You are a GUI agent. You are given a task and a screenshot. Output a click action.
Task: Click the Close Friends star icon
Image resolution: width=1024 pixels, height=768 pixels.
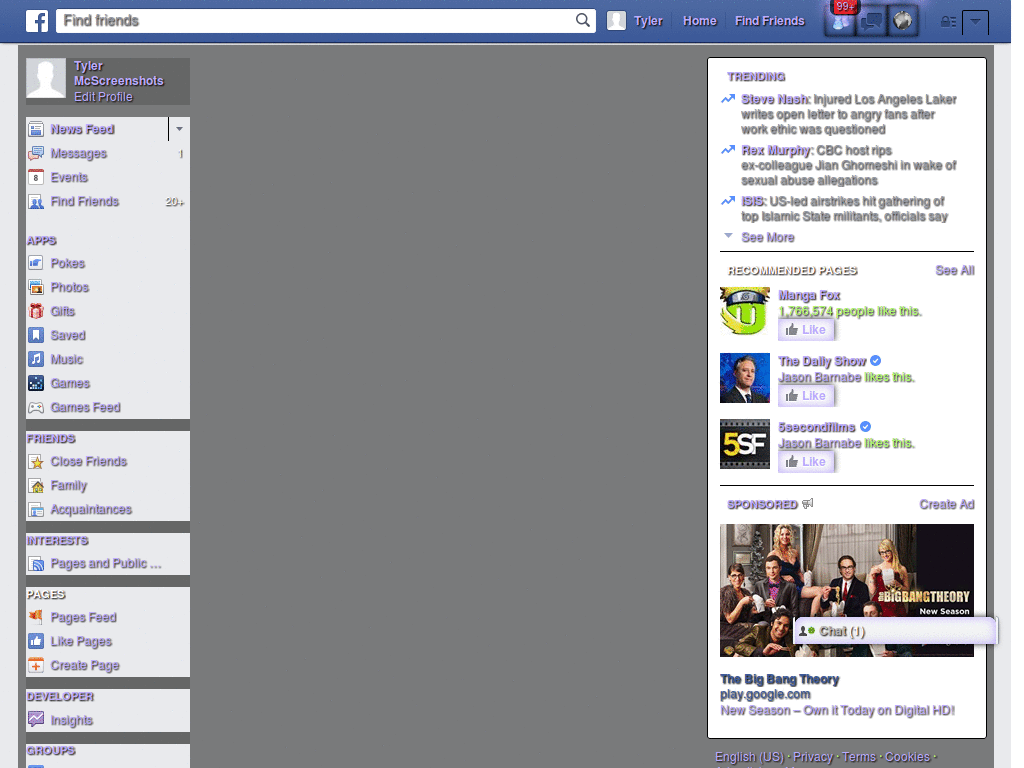coord(36,462)
